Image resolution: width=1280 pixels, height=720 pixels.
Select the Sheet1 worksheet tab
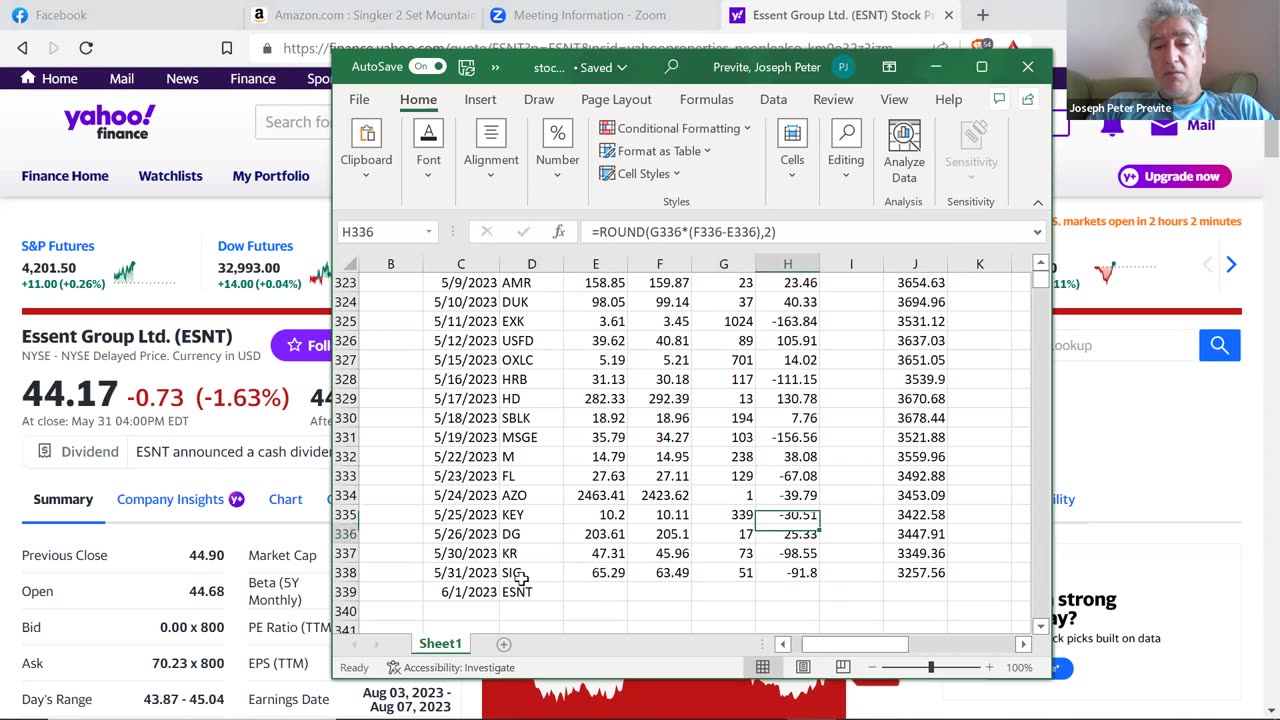440,644
